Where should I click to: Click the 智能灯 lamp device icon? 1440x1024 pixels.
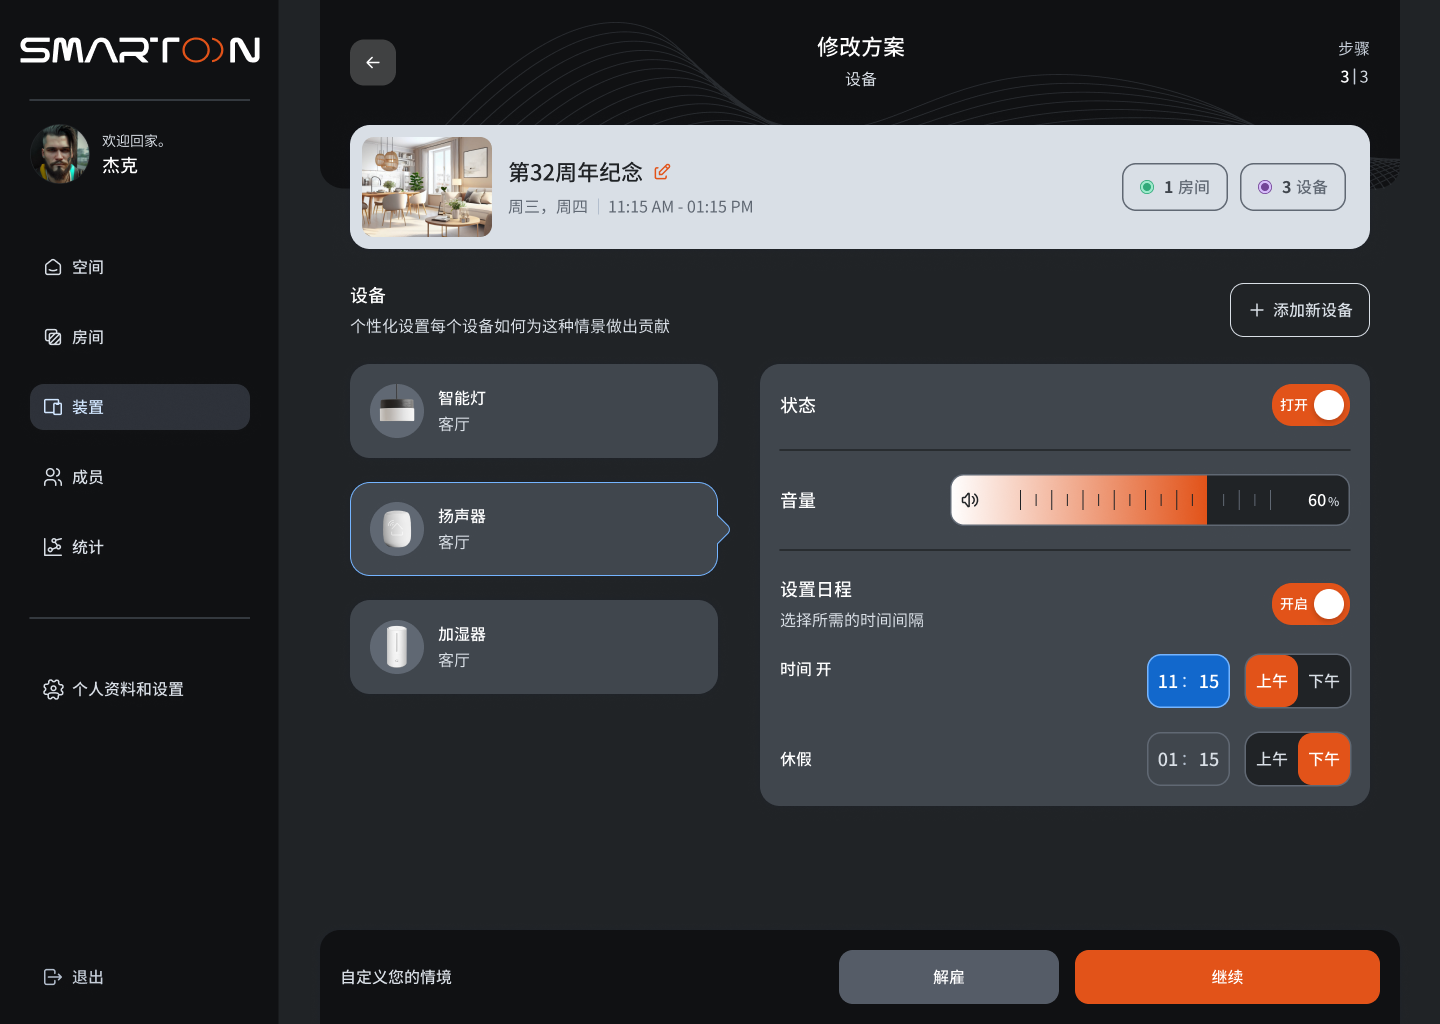pyautogui.click(x=397, y=411)
